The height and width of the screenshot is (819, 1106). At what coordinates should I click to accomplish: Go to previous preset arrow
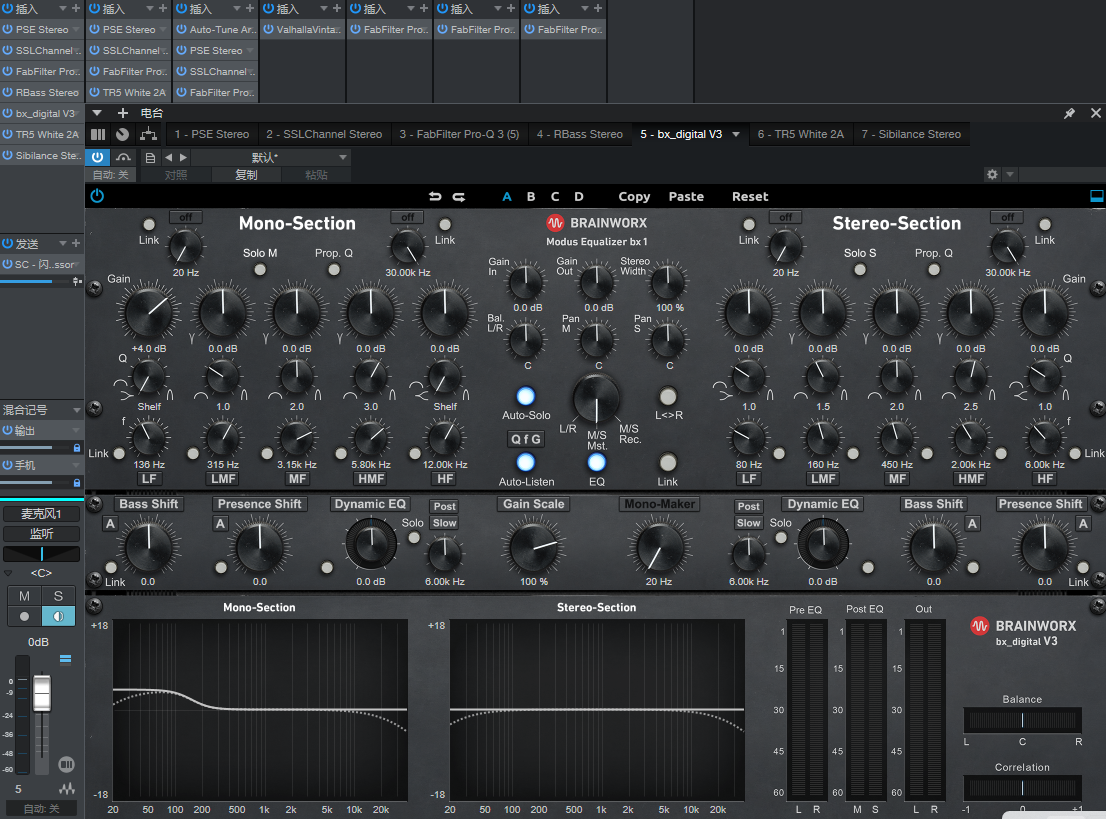pos(168,157)
